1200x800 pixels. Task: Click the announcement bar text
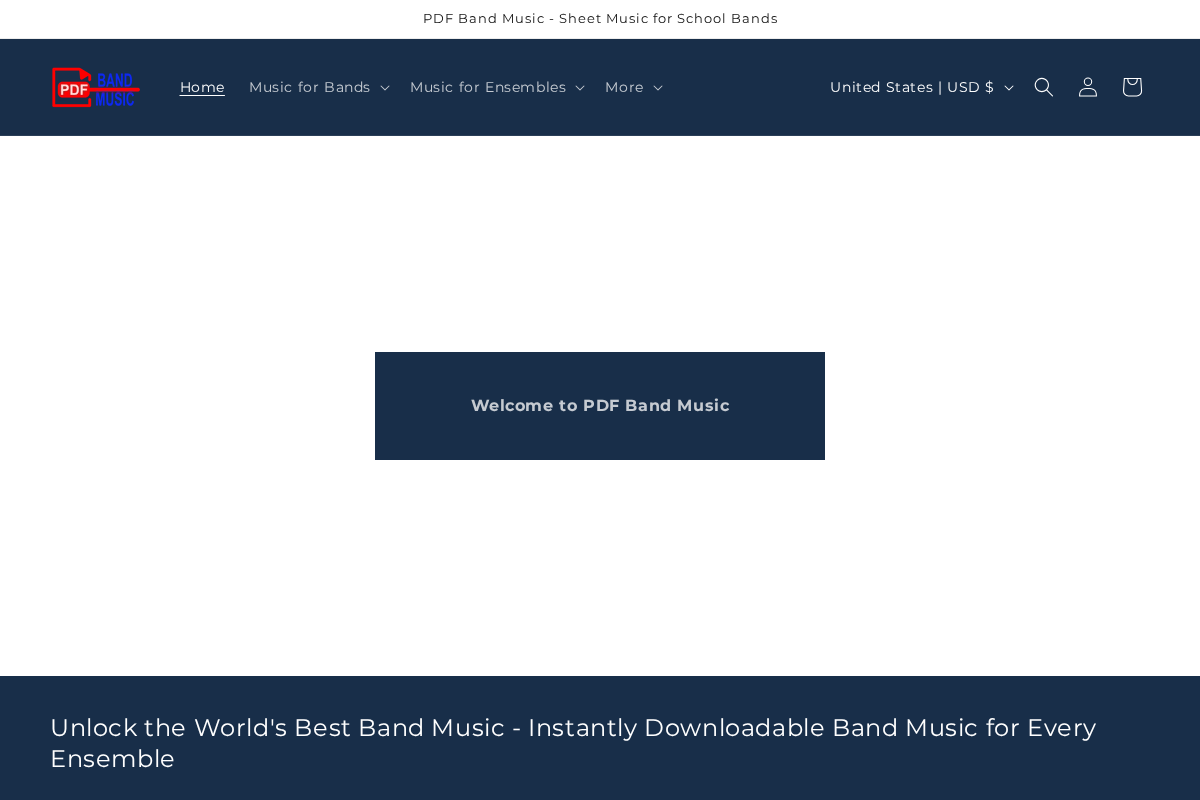pos(600,17)
